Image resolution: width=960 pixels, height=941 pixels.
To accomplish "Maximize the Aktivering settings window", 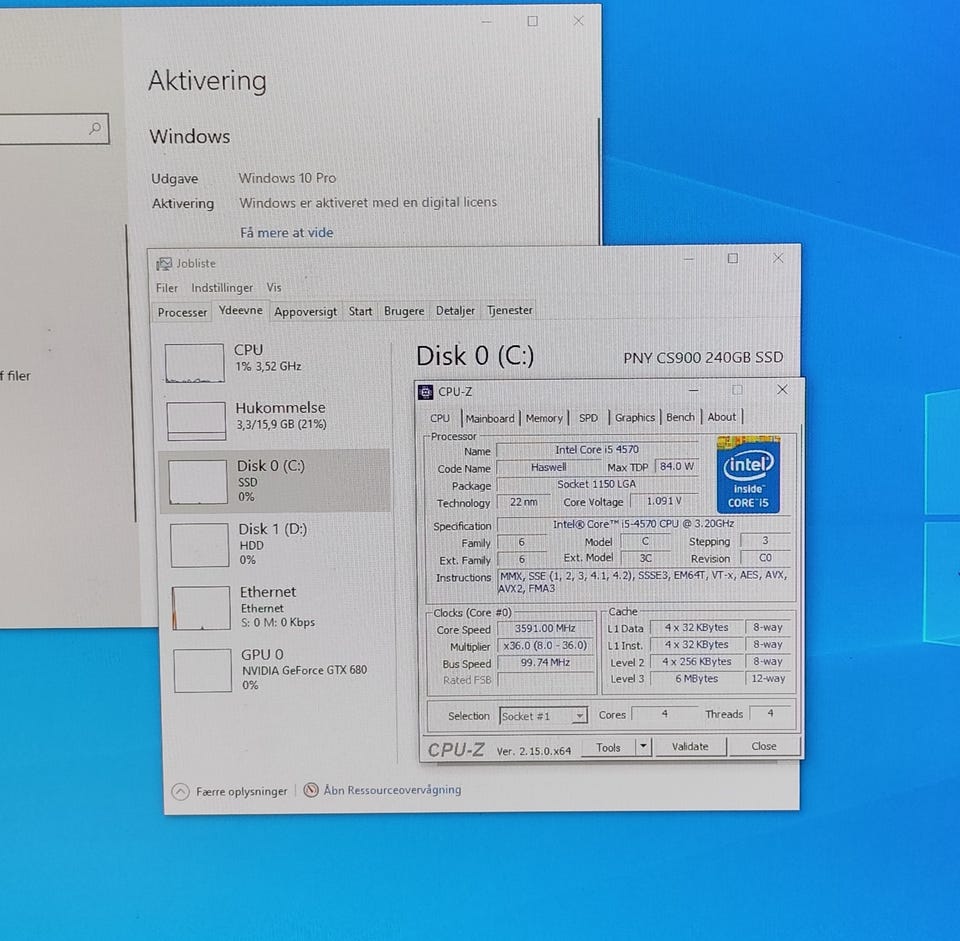I will (x=532, y=21).
